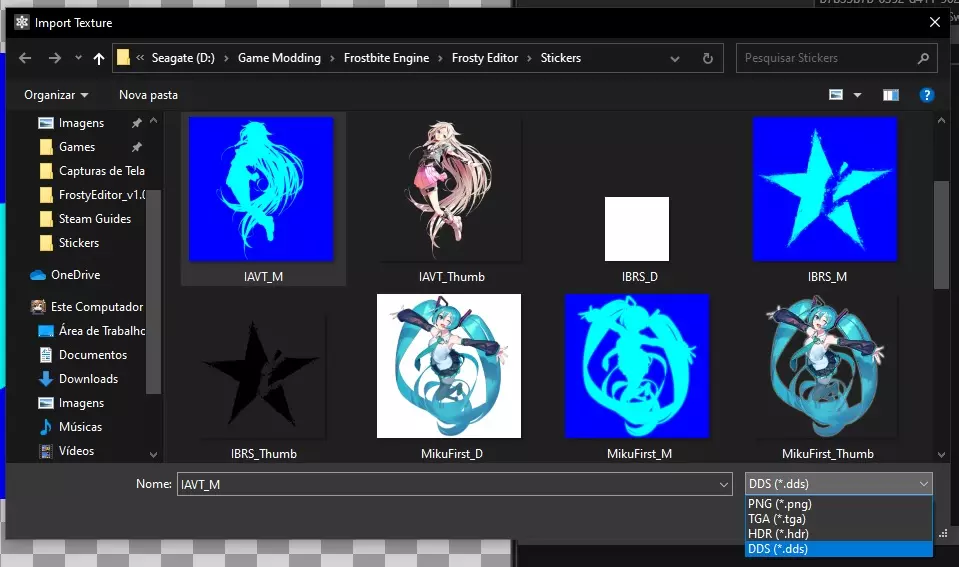Choose TGA (*.tga) file type

point(839,519)
